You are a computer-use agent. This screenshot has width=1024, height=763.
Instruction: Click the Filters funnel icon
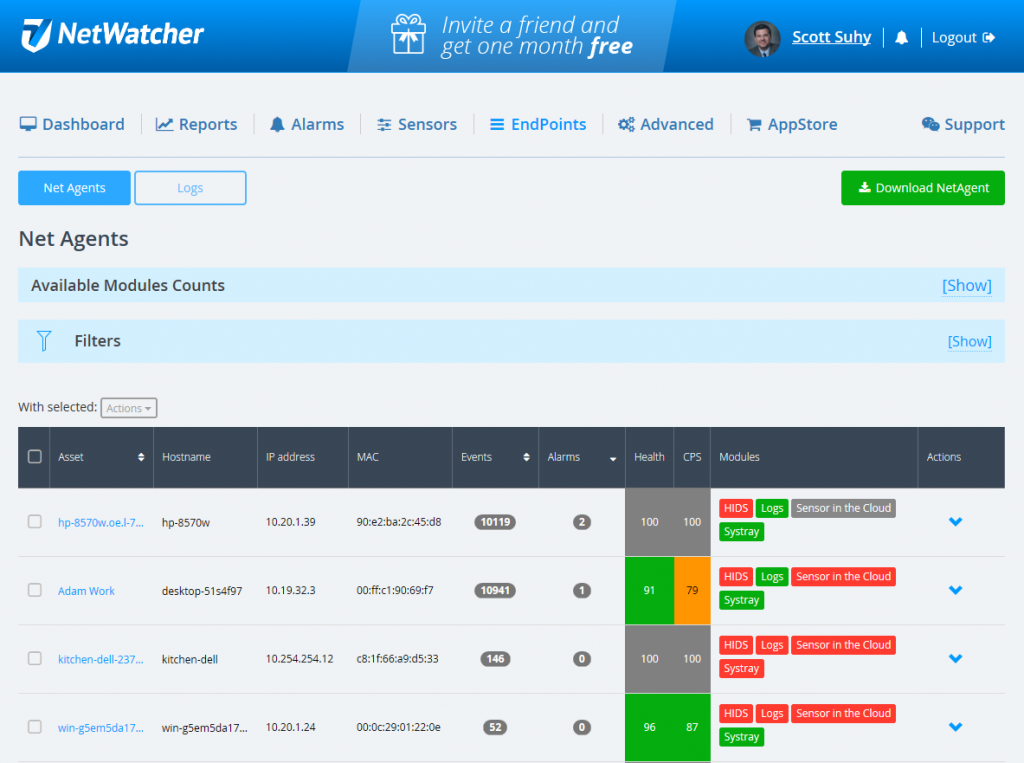click(x=44, y=340)
